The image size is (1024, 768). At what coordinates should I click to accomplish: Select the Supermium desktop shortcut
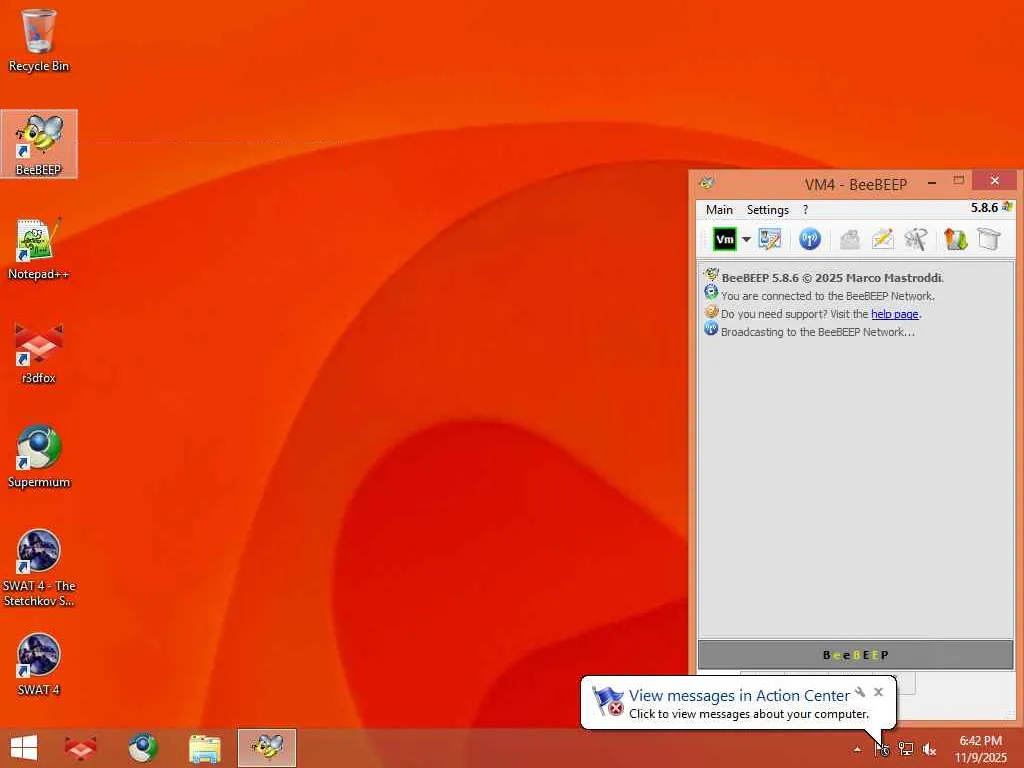point(39,456)
